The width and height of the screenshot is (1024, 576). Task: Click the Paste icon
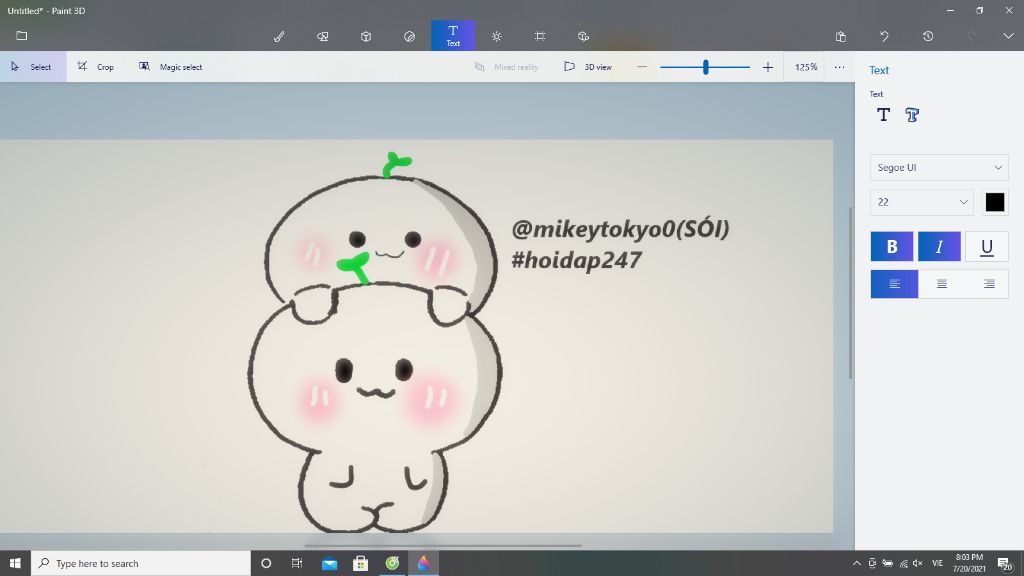coord(840,36)
